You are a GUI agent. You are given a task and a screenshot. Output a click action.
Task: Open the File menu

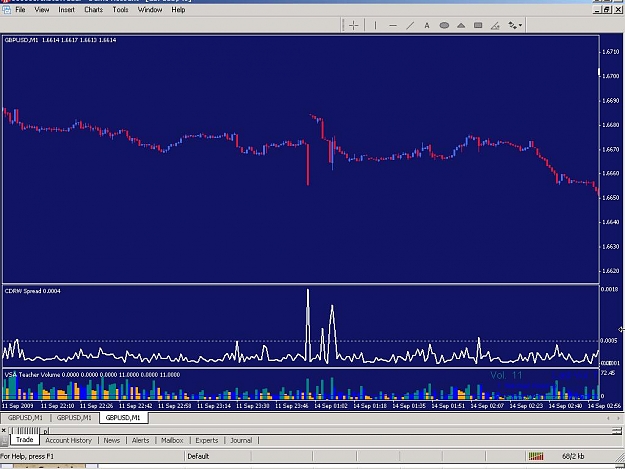pos(20,10)
